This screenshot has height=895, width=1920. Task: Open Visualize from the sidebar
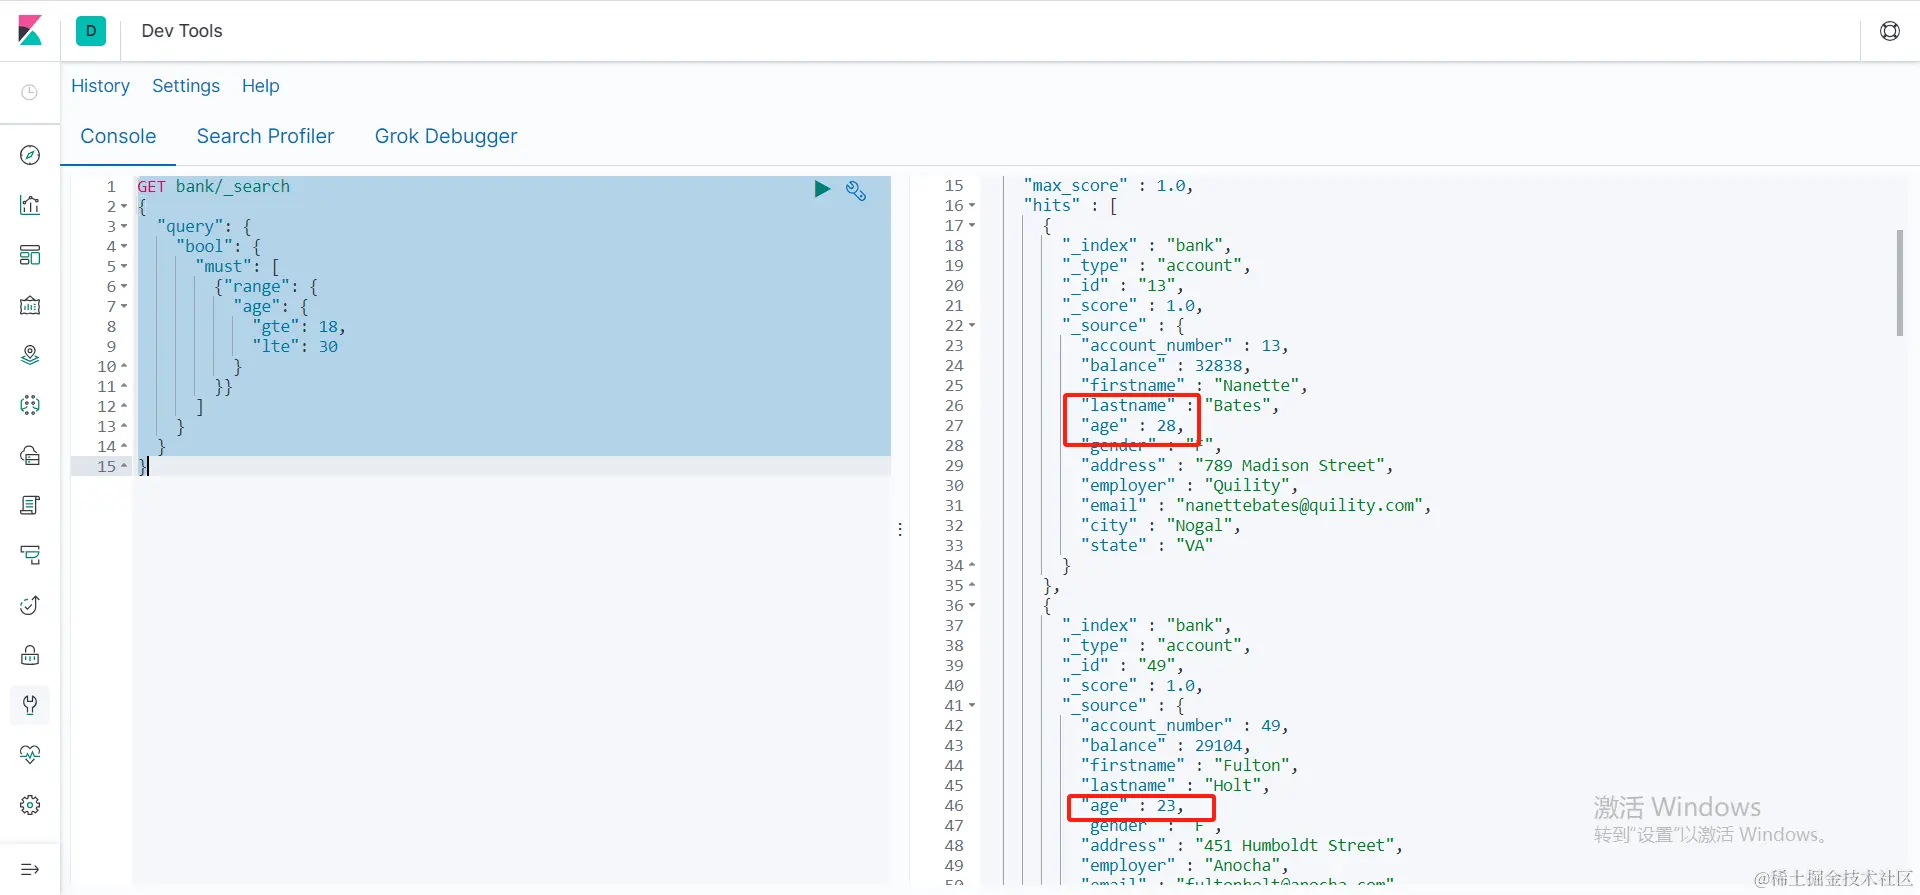pyautogui.click(x=30, y=205)
